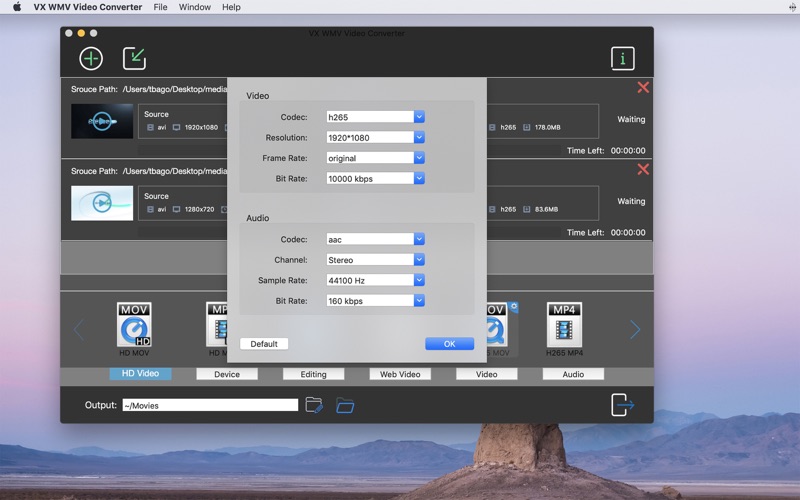The image size is (800, 500).
Task: Click settings gear on H265 MOV icon
Action: 514,307
